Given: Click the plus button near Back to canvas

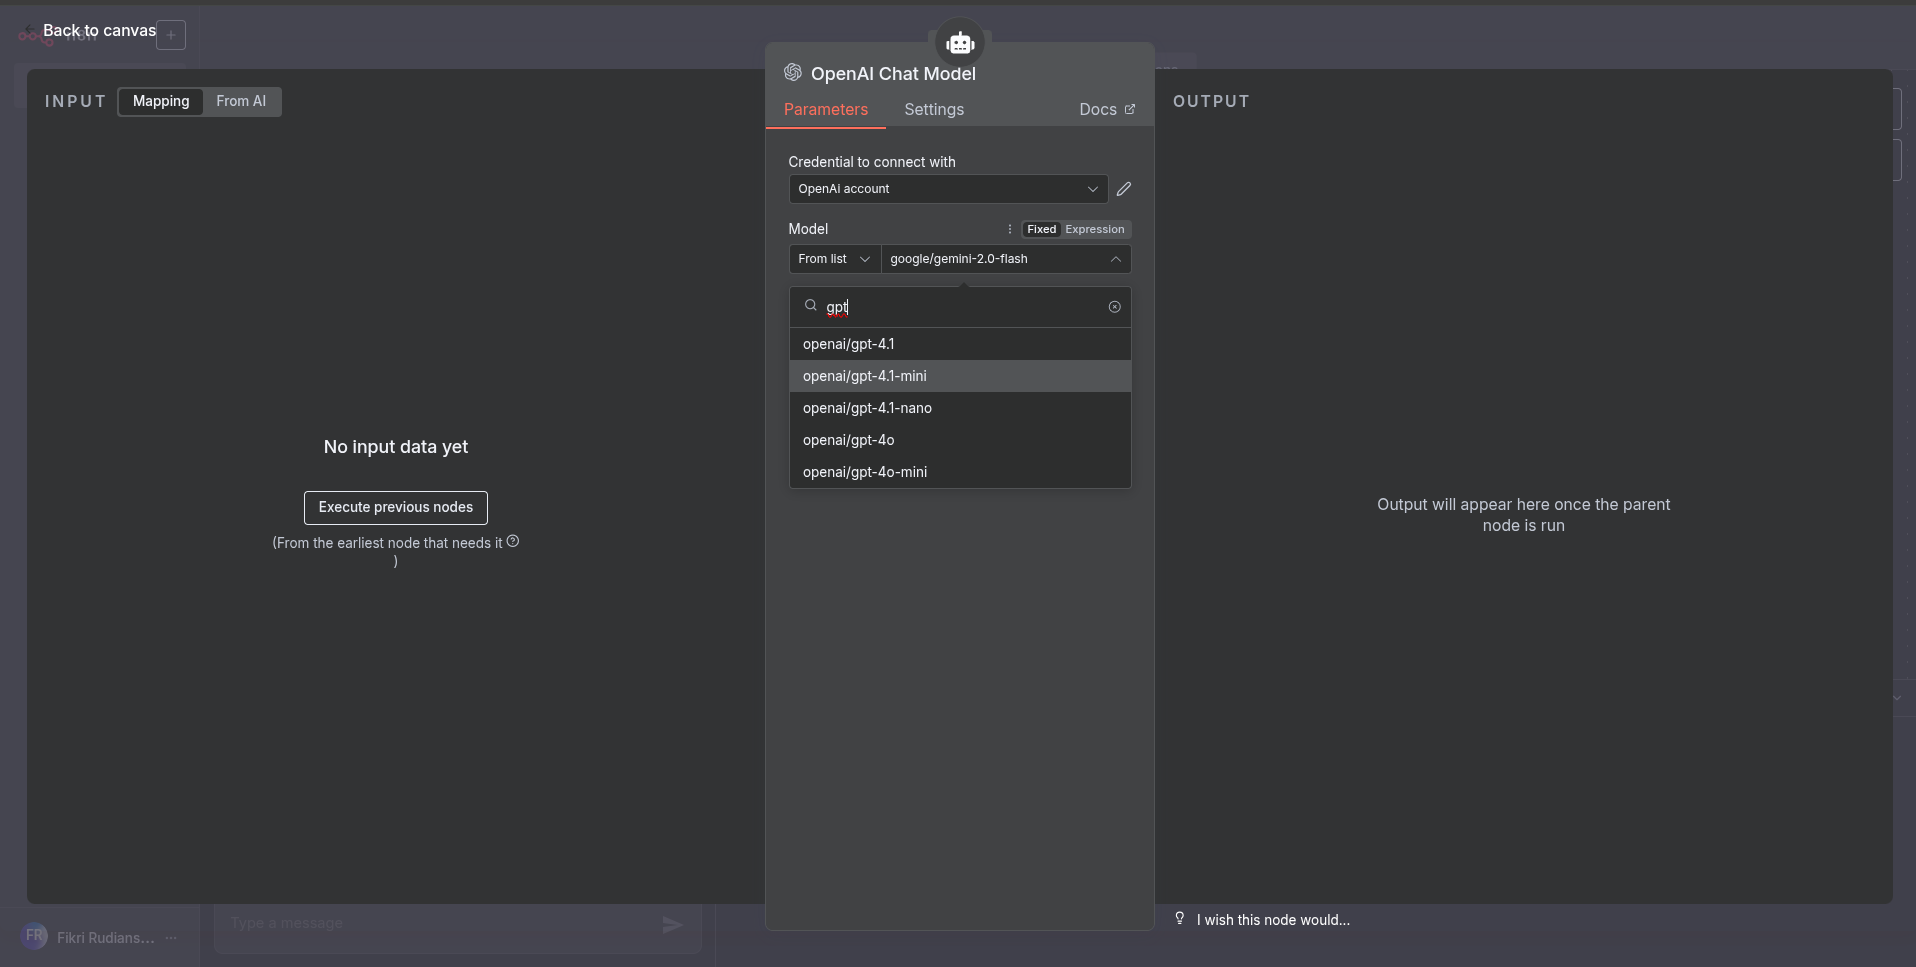Looking at the screenshot, I should coord(171,35).
